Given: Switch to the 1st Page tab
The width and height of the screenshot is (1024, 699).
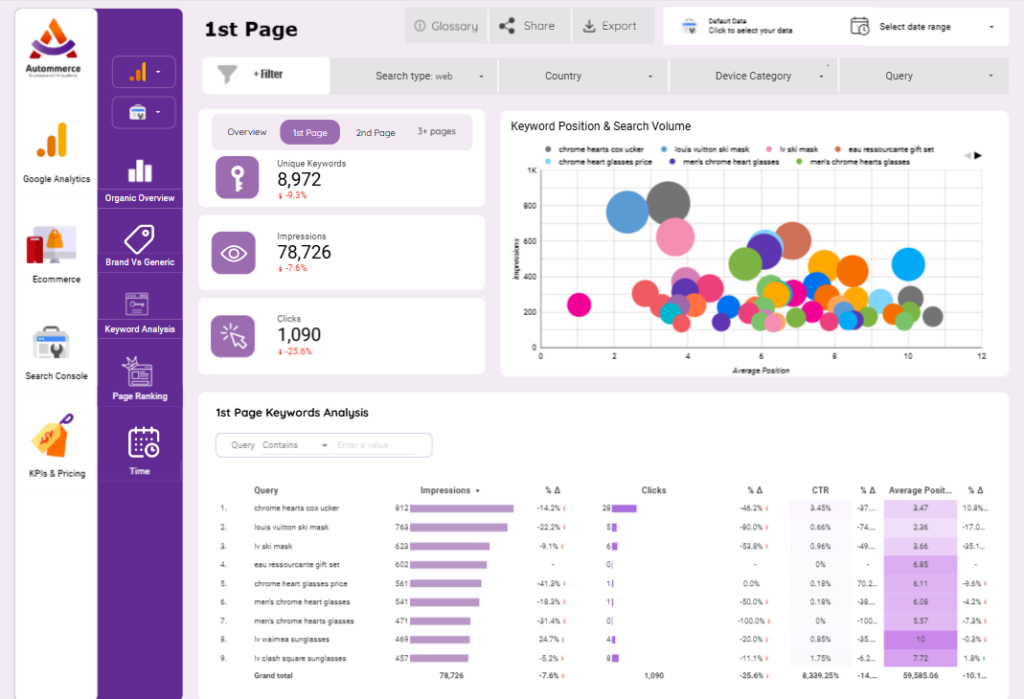Looking at the screenshot, I should point(310,133).
